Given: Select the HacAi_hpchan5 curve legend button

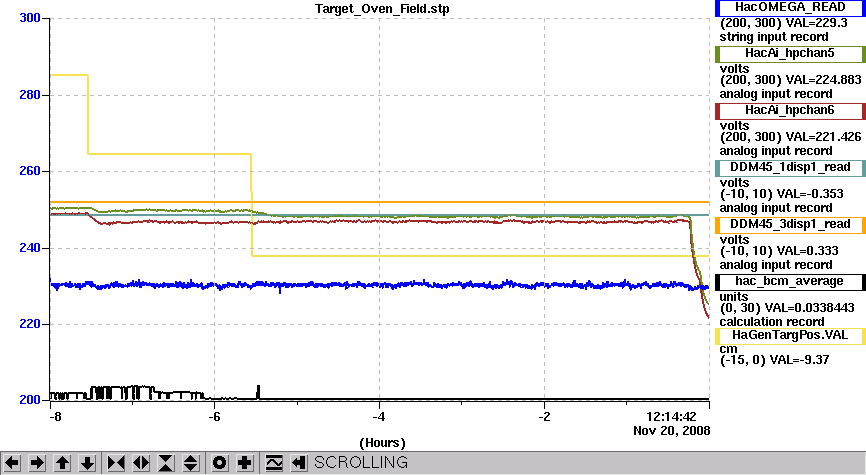Looking at the screenshot, I should [790, 54].
